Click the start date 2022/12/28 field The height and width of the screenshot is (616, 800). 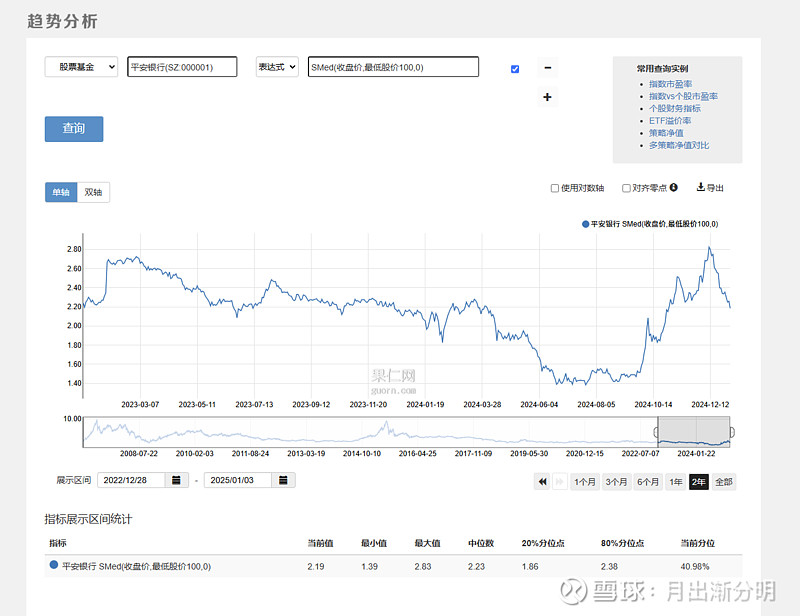[131, 480]
